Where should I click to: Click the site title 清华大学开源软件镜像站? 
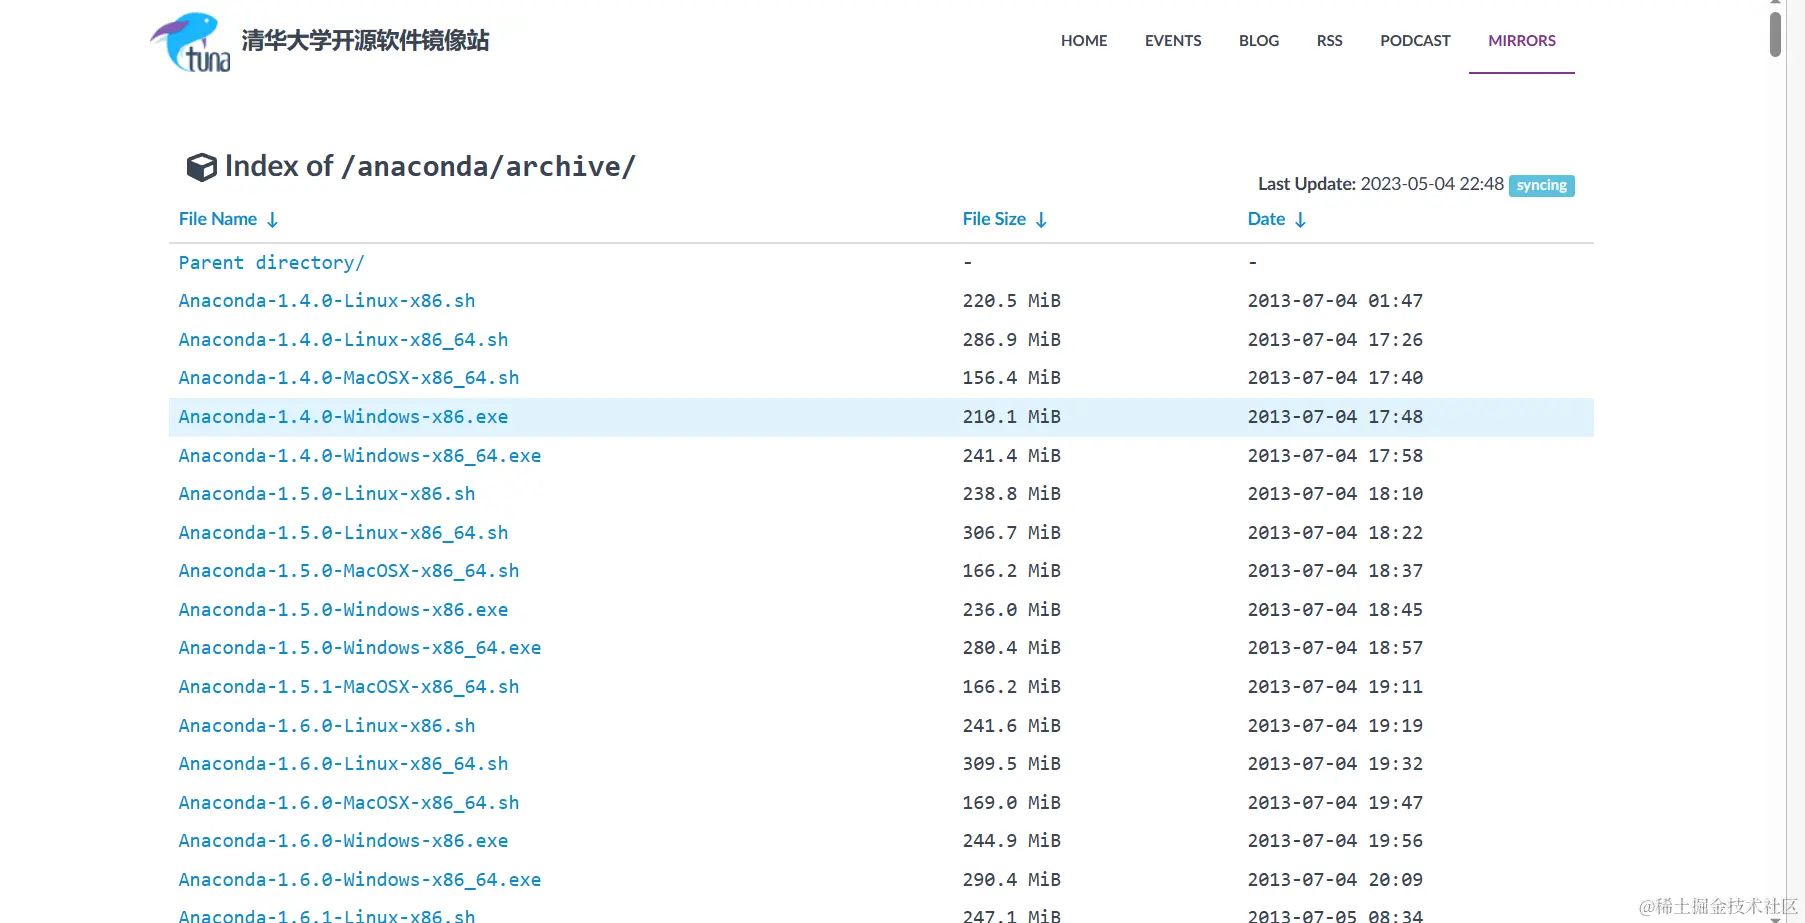(x=366, y=41)
